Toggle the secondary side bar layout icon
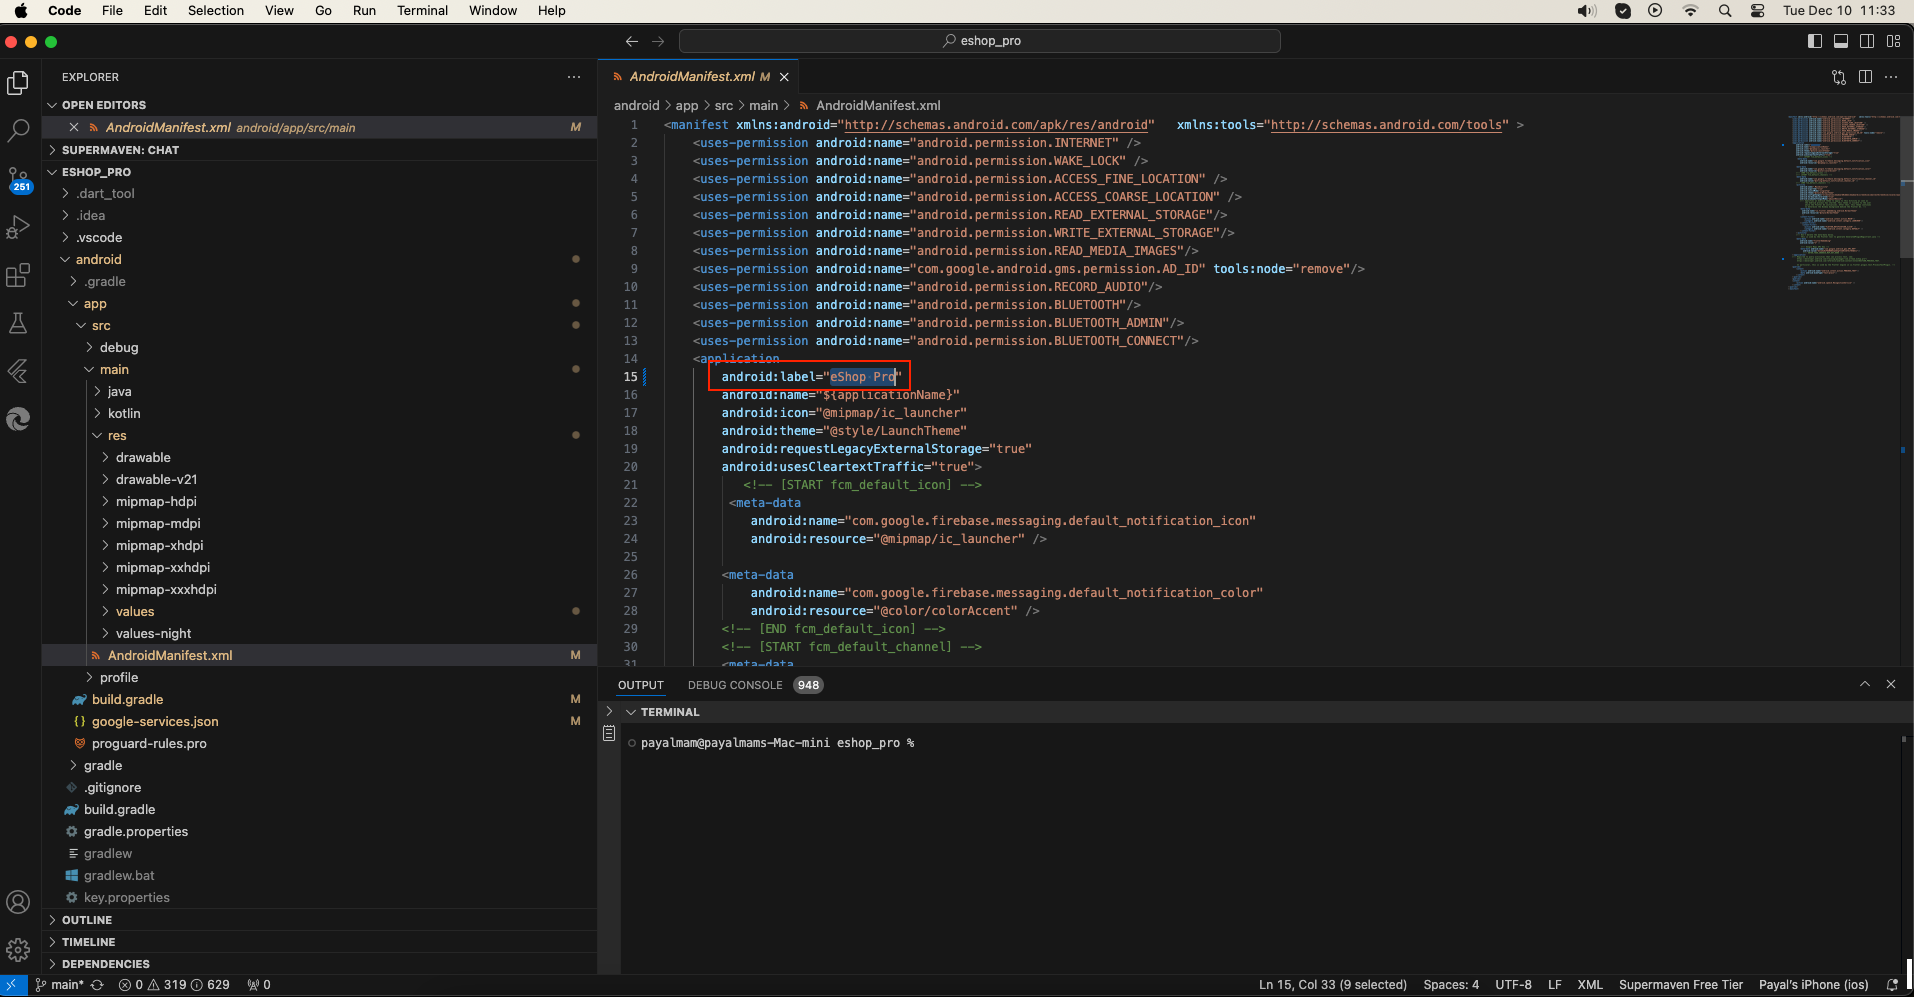 (1867, 41)
